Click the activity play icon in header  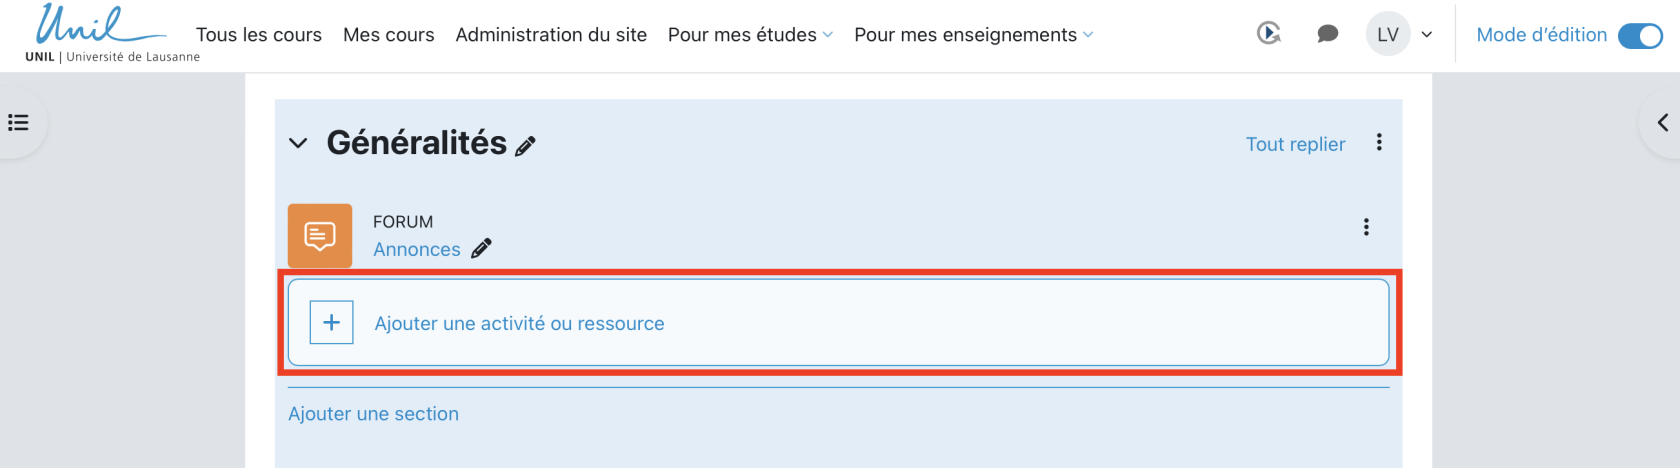(x=1269, y=34)
